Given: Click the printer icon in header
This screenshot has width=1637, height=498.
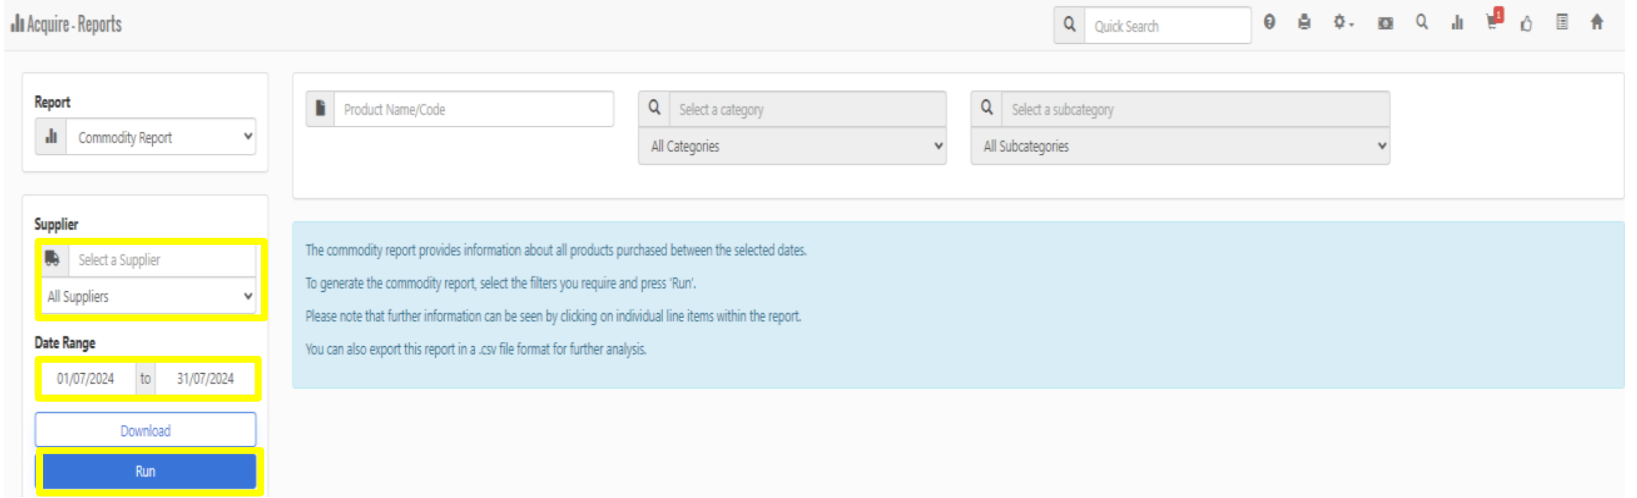Looking at the screenshot, I should coord(1304,22).
